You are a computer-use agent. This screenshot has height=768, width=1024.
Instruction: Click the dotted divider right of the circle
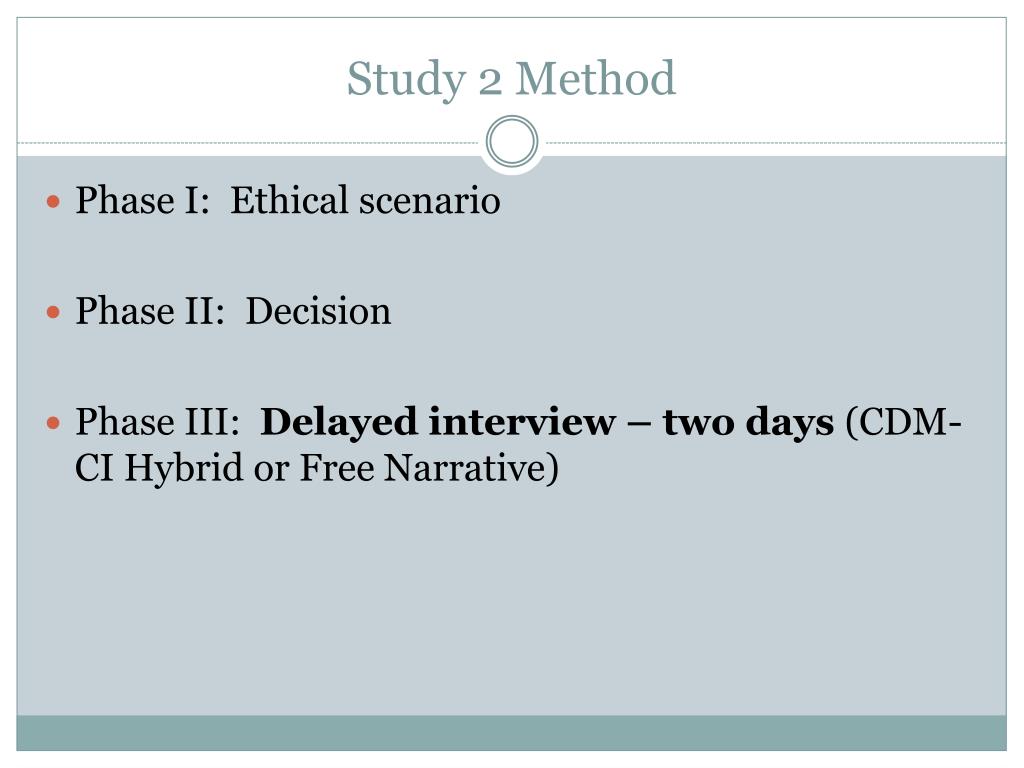[x=776, y=142]
